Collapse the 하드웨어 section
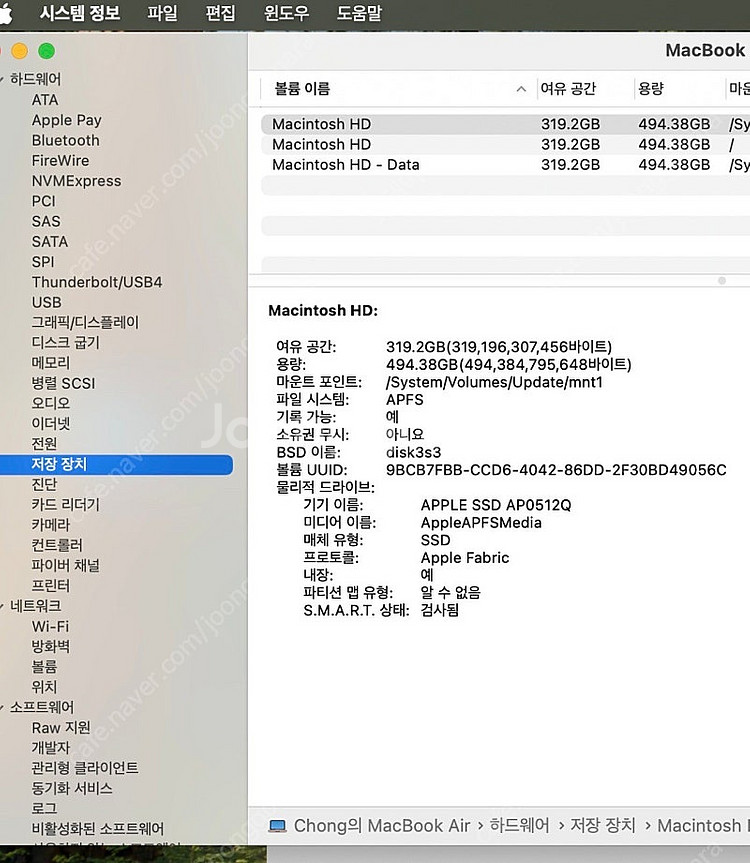Image resolution: width=750 pixels, height=863 pixels. coord(2,79)
